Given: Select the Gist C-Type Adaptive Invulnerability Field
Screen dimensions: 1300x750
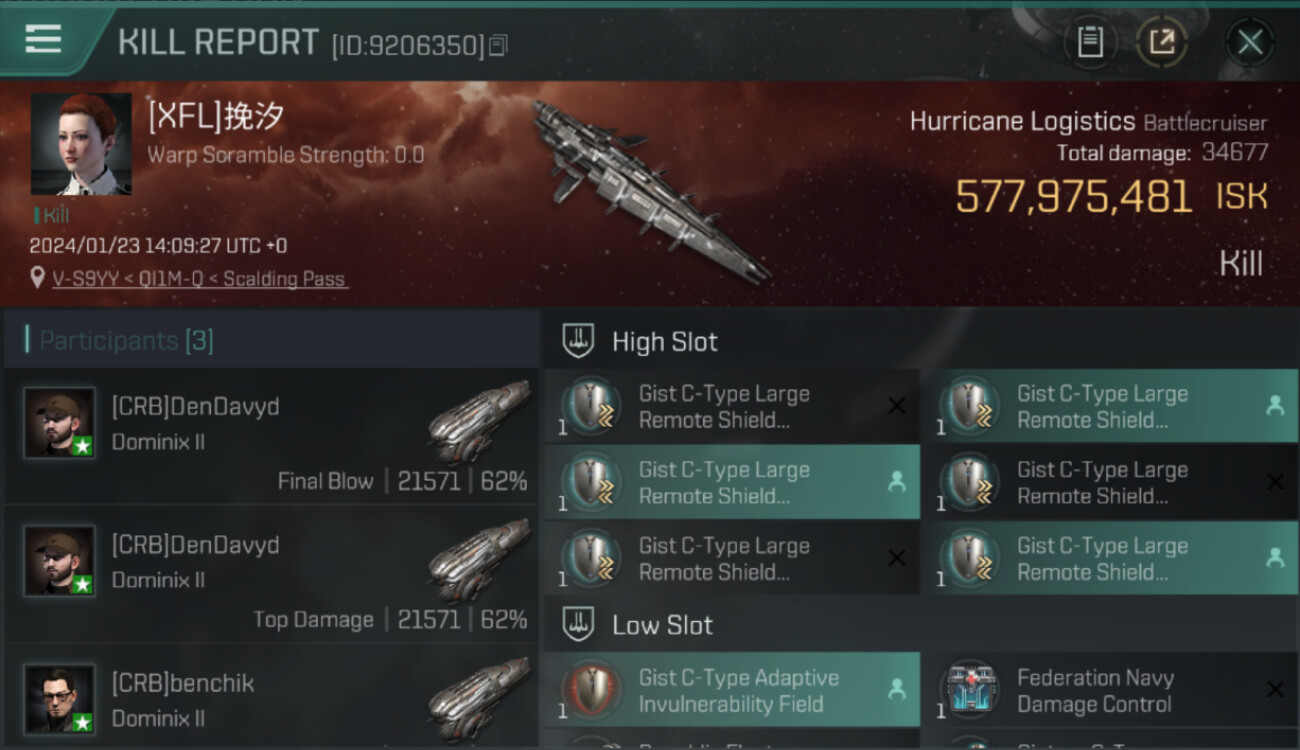Looking at the screenshot, I should point(733,690).
